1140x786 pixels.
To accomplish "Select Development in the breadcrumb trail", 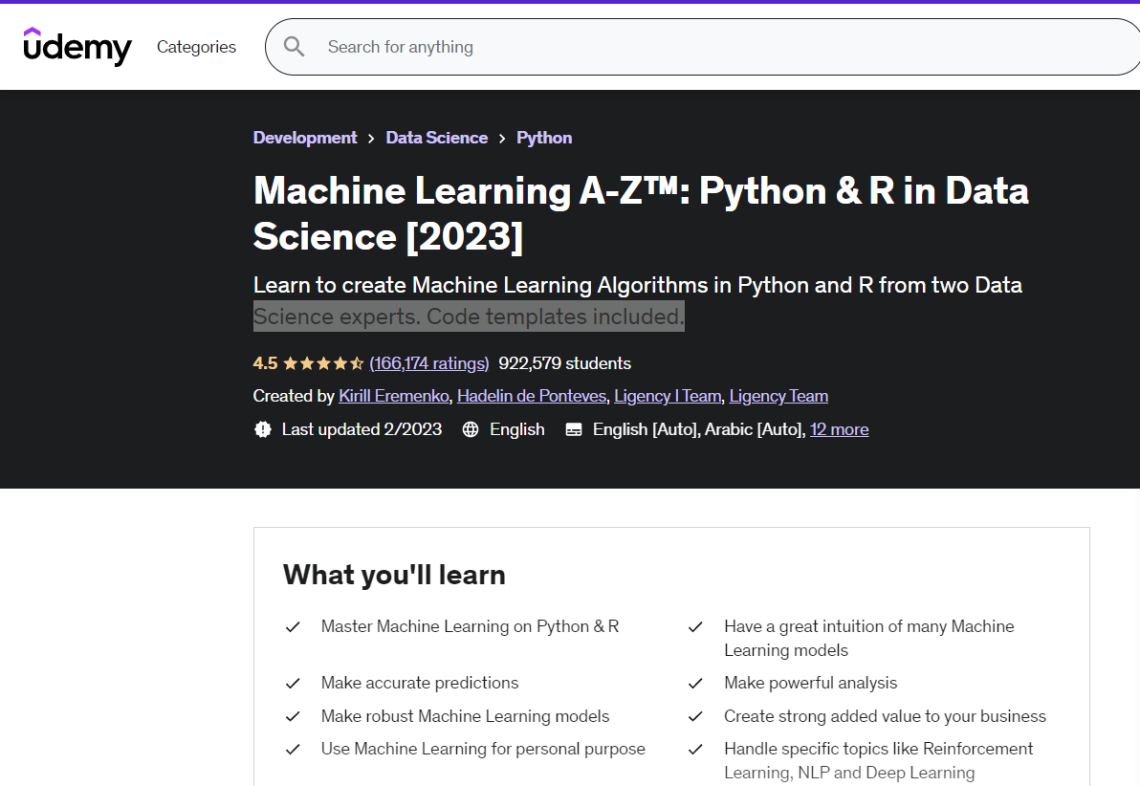I will pos(305,137).
